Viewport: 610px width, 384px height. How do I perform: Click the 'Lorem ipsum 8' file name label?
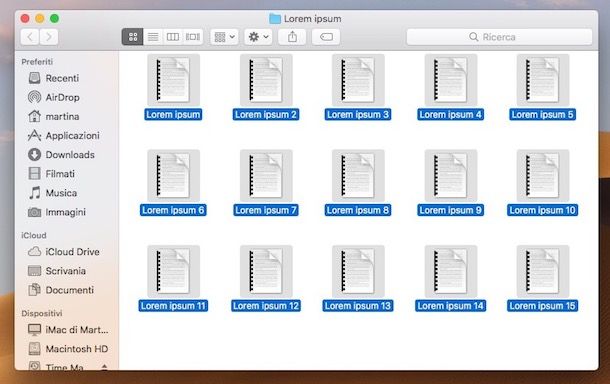(358, 210)
